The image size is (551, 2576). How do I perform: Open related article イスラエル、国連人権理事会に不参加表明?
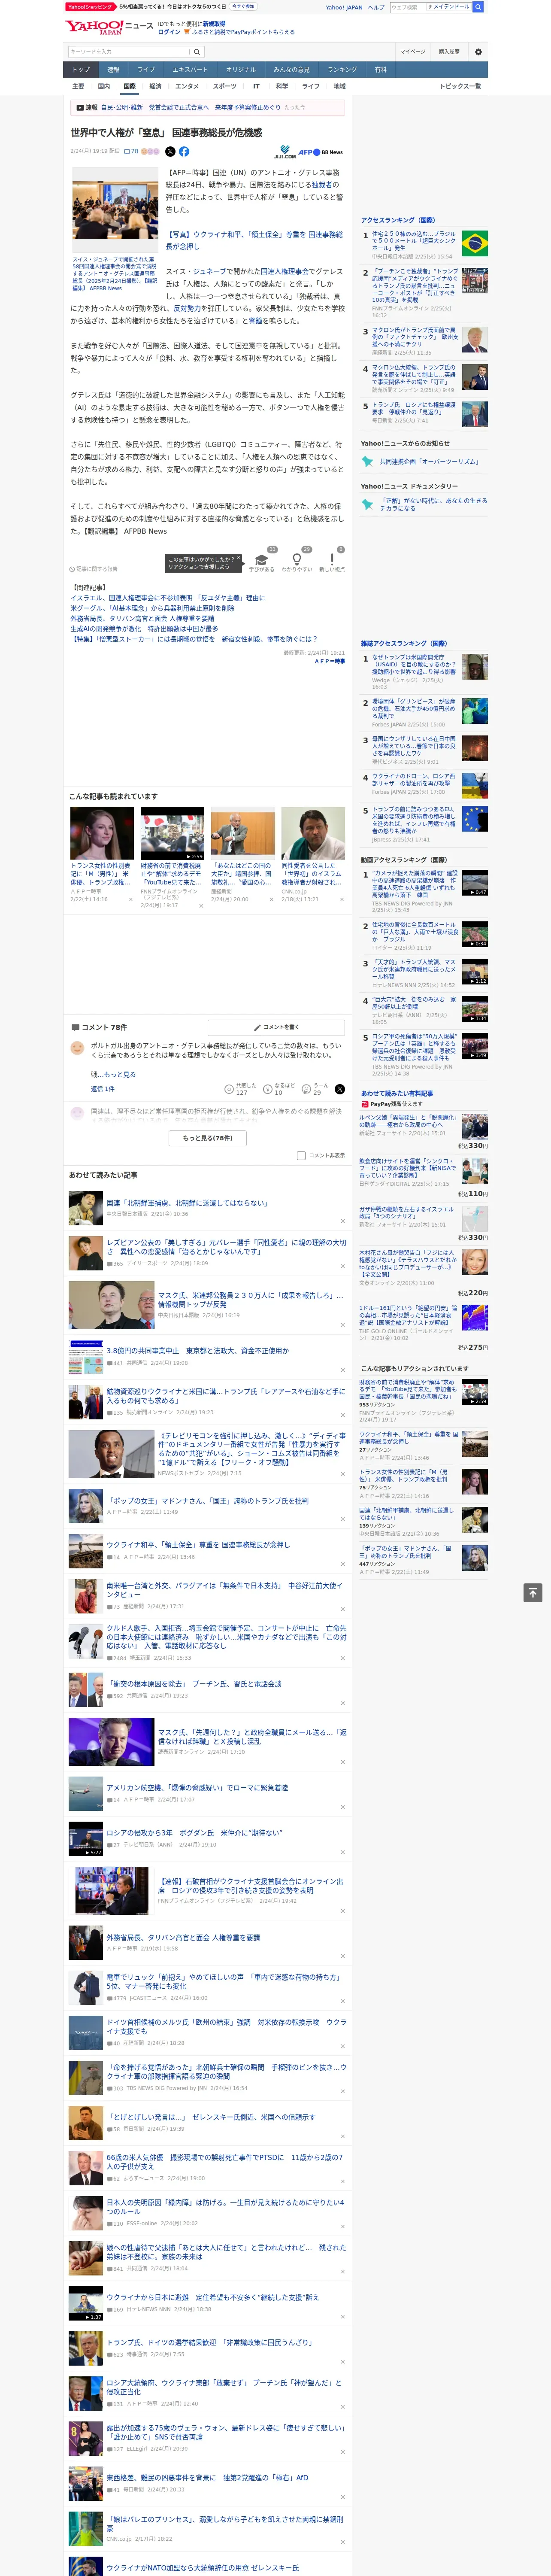tap(167, 598)
